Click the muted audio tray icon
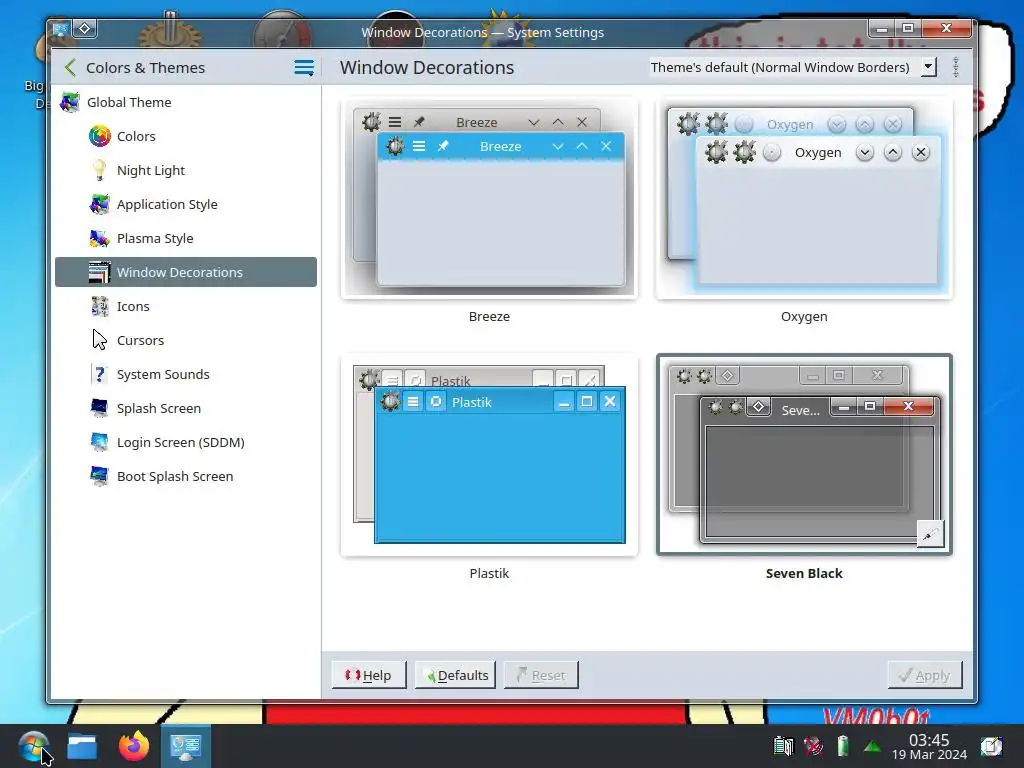The width and height of the screenshot is (1024, 768). pyautogui.click(x=813, y=746)
